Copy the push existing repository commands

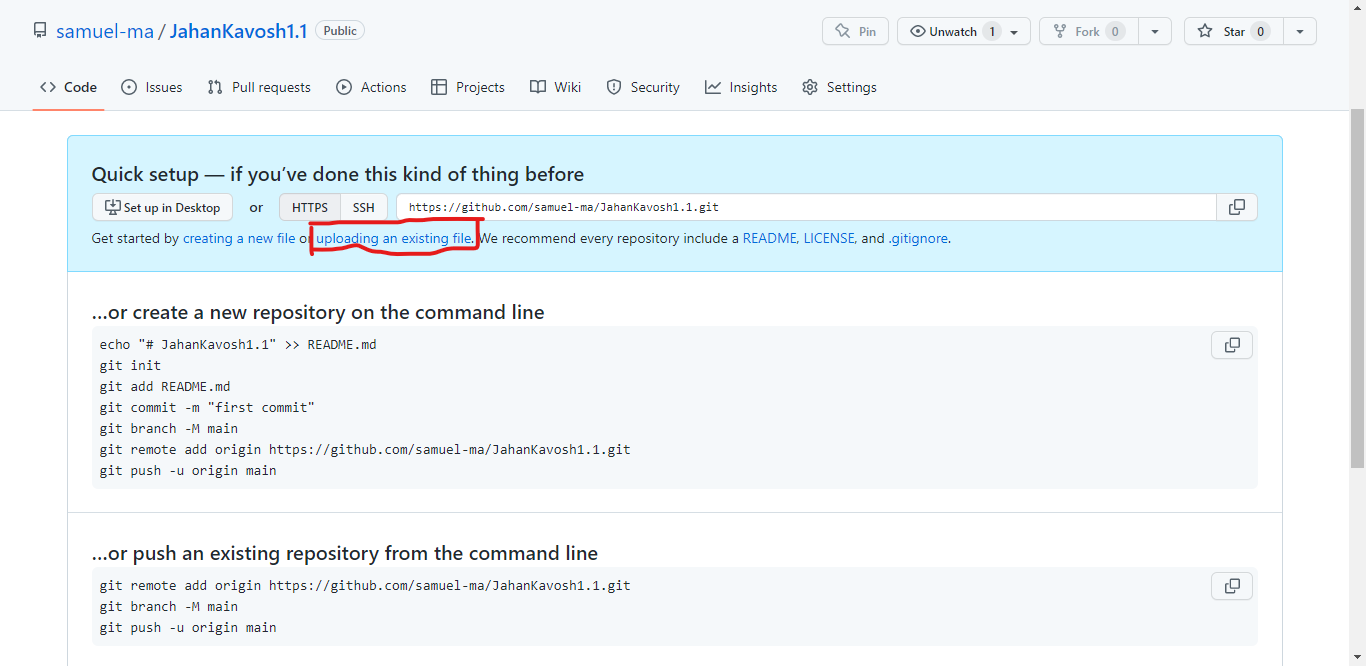click(x=1231, y=585)
